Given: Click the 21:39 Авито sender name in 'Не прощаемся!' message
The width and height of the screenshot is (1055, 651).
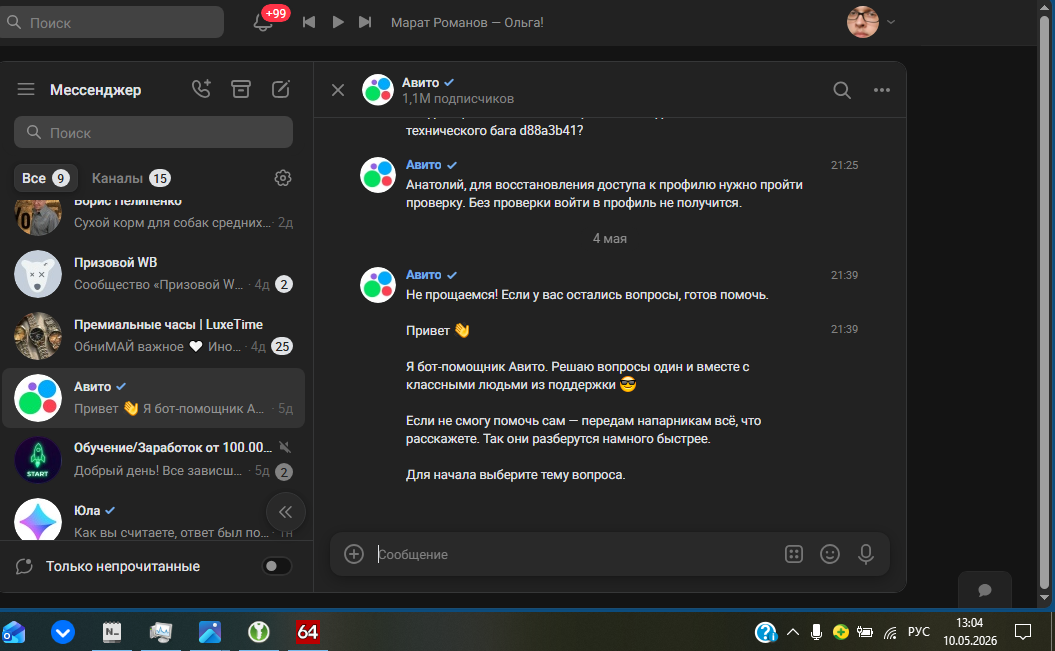Looking at the screenshot, I should [423, 275].
